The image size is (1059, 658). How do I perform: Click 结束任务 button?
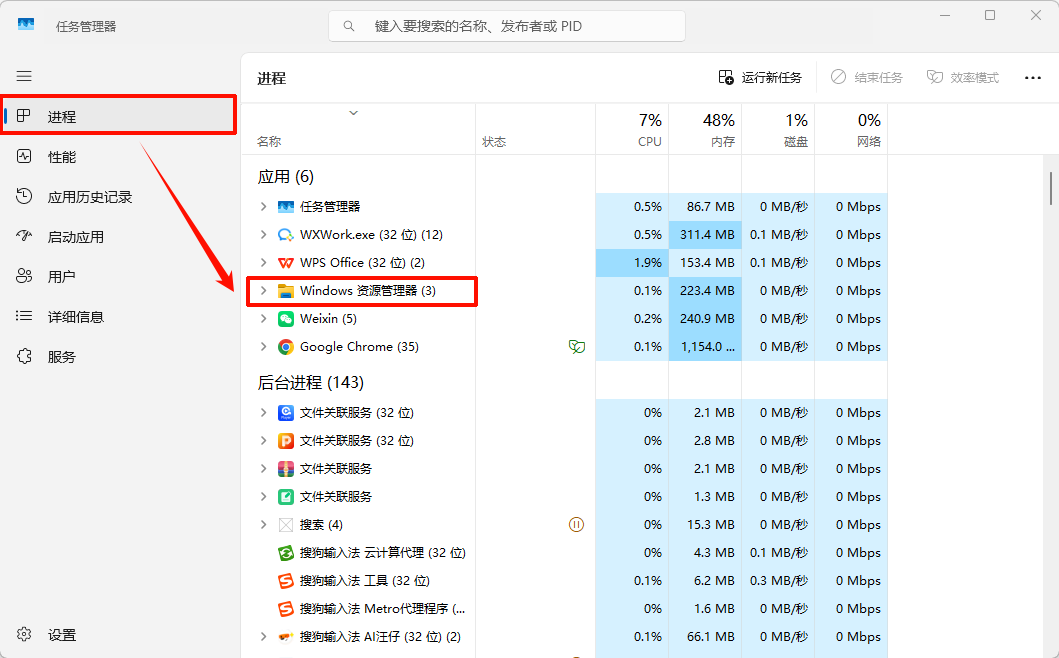(867, 78)
